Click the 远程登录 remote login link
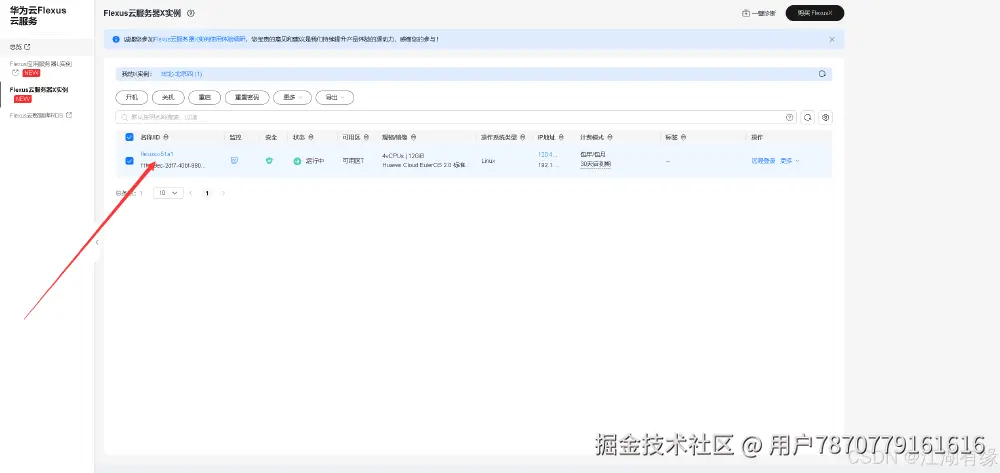1000x473 pixels. pyautogui.click(x=763, y=161)
